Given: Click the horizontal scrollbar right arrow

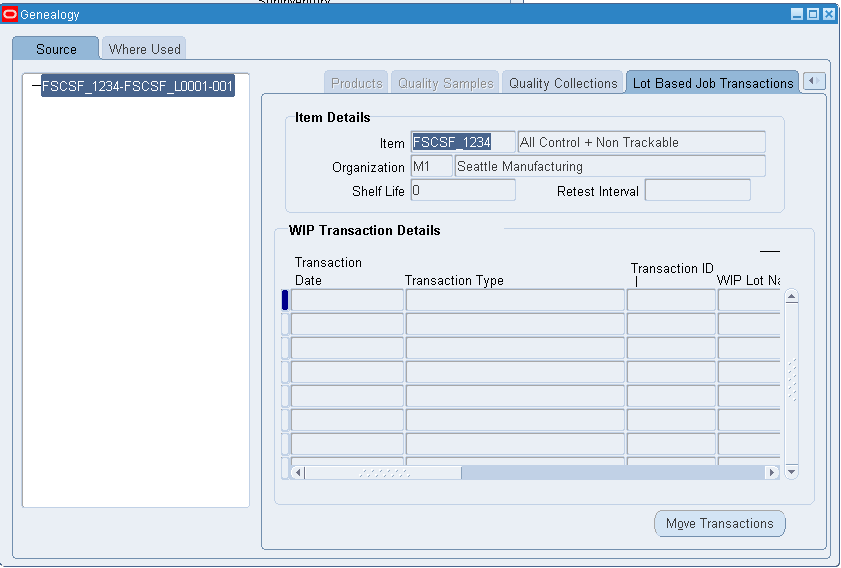Looking at the screenshot, I should click(772, 473).
